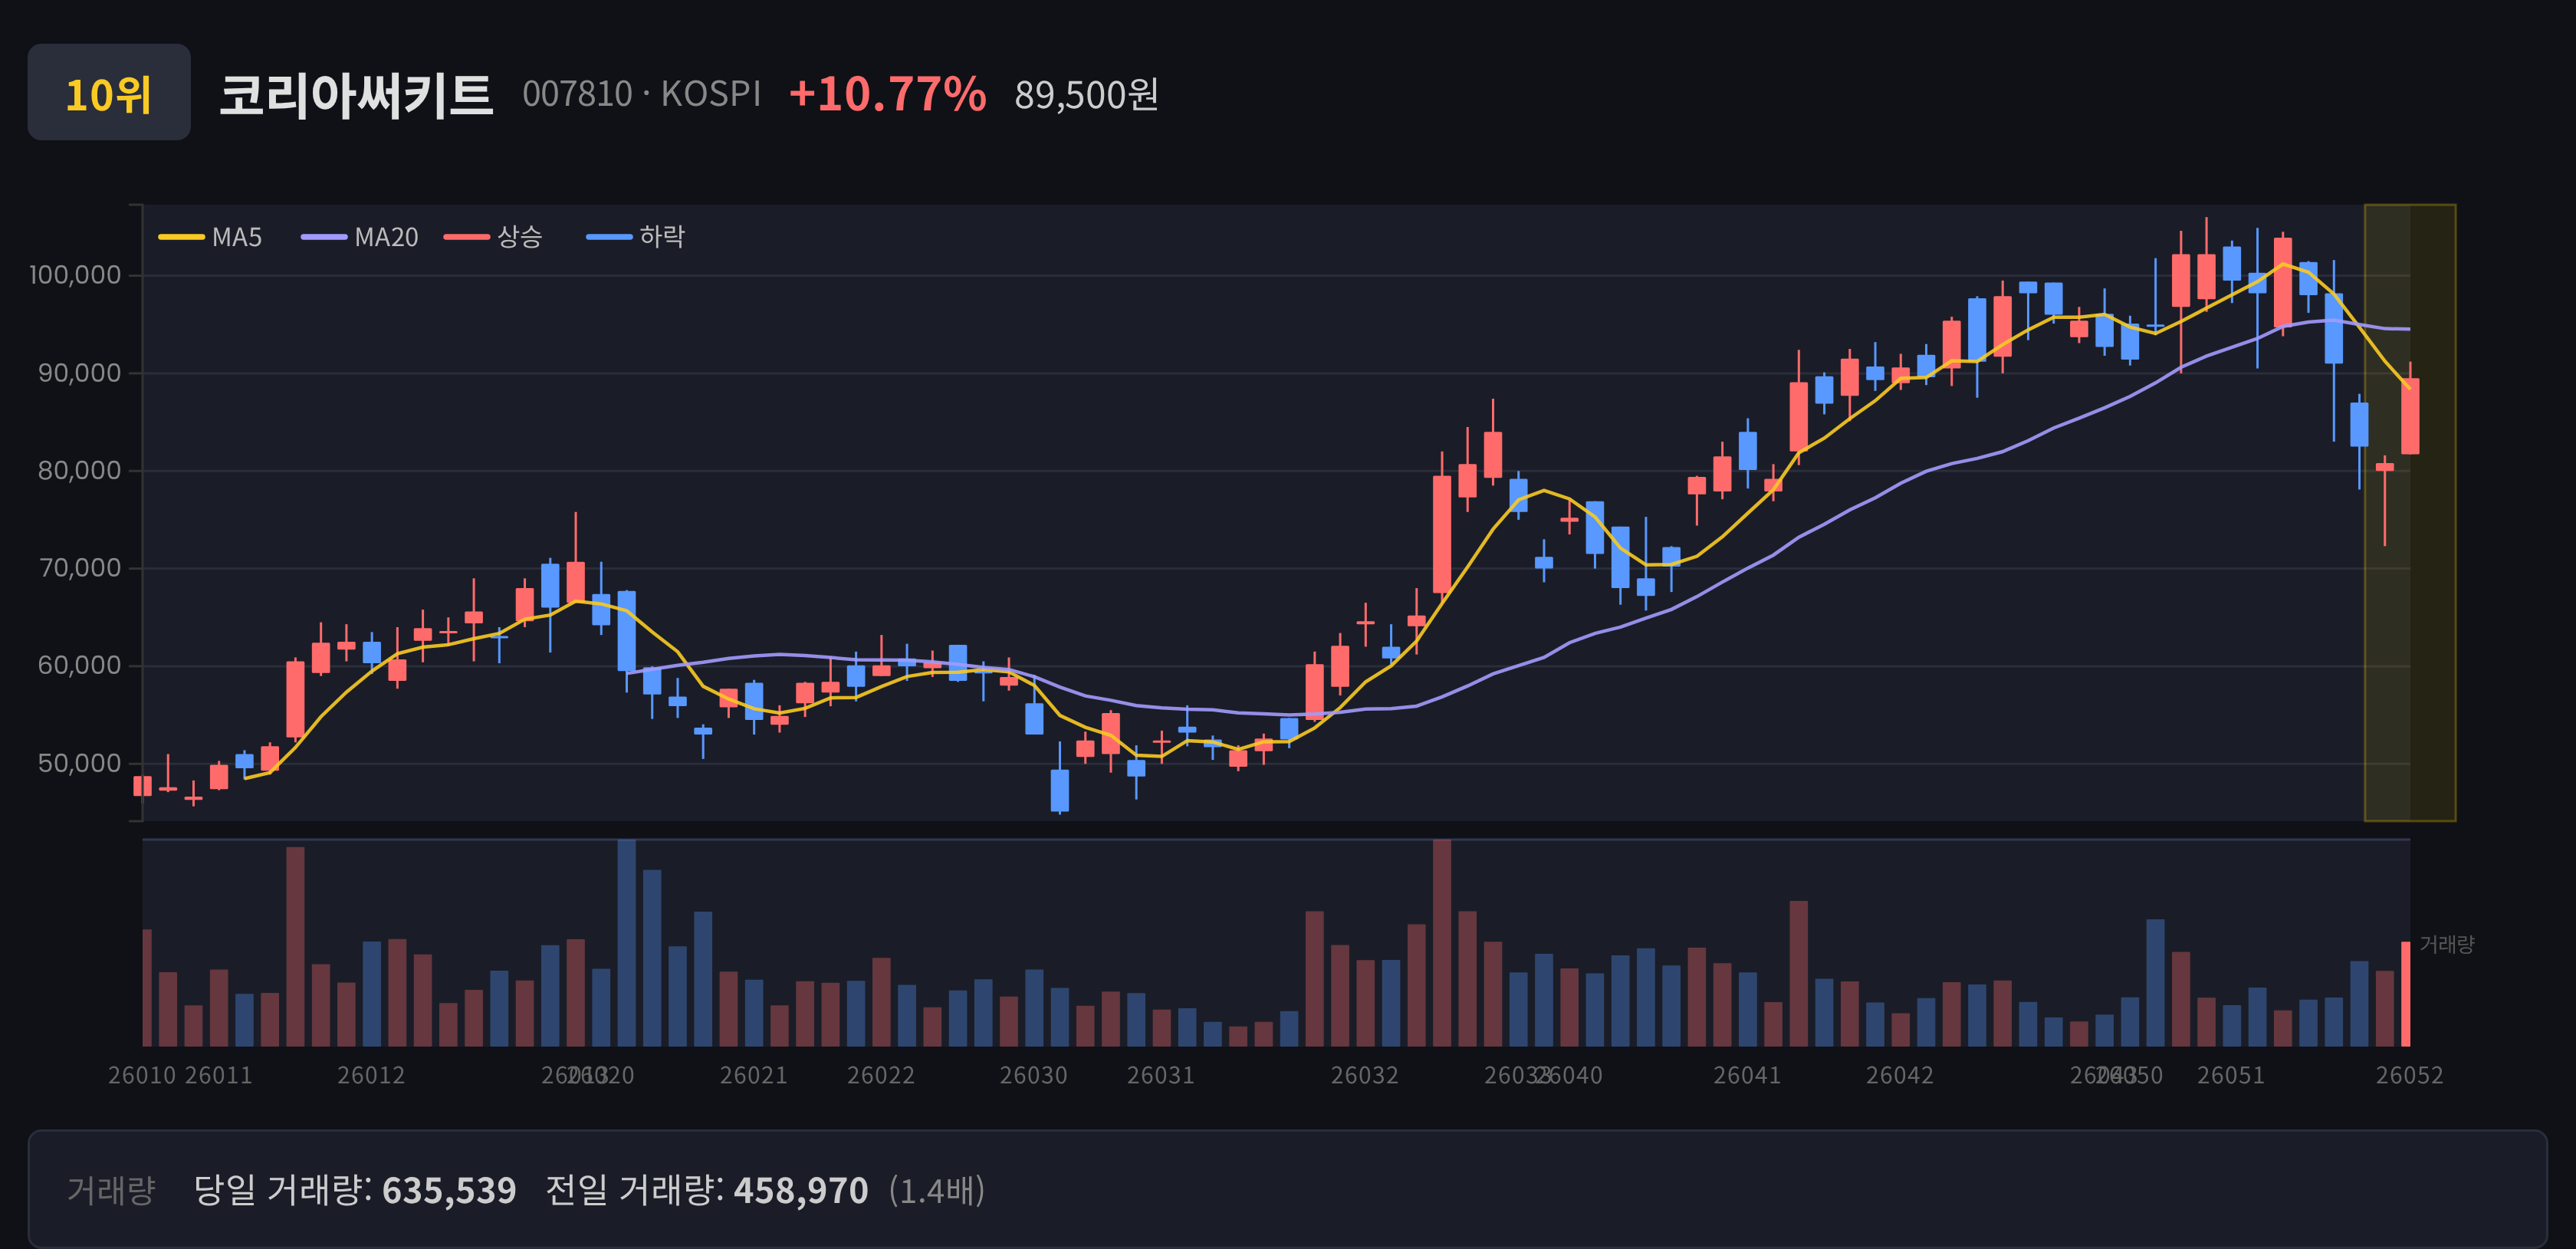
Task: Click the current price 89,500원
Action: point(1086,95)
